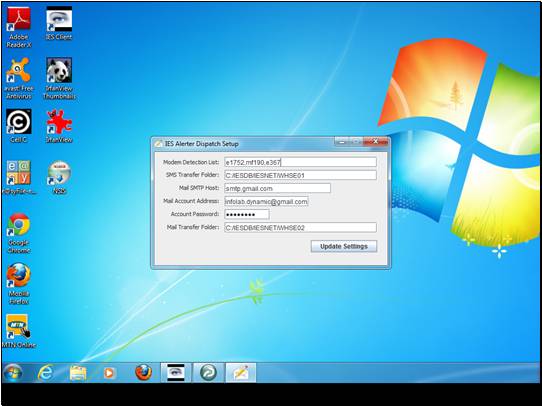
Task: Click the Mail Transfer Folder field
Action: tap(300, 228)
